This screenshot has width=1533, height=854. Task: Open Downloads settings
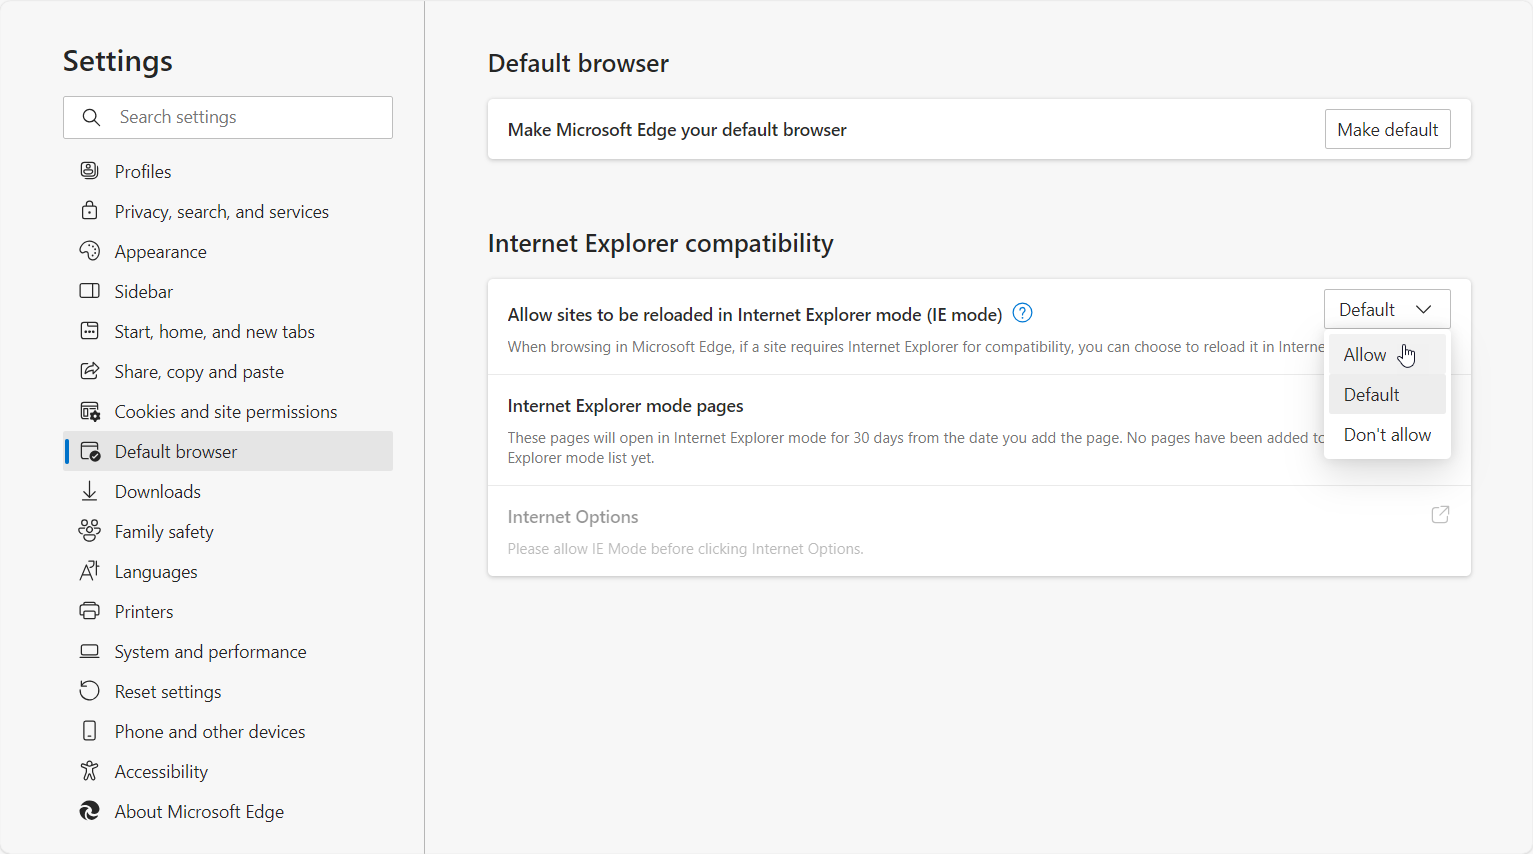228,491
